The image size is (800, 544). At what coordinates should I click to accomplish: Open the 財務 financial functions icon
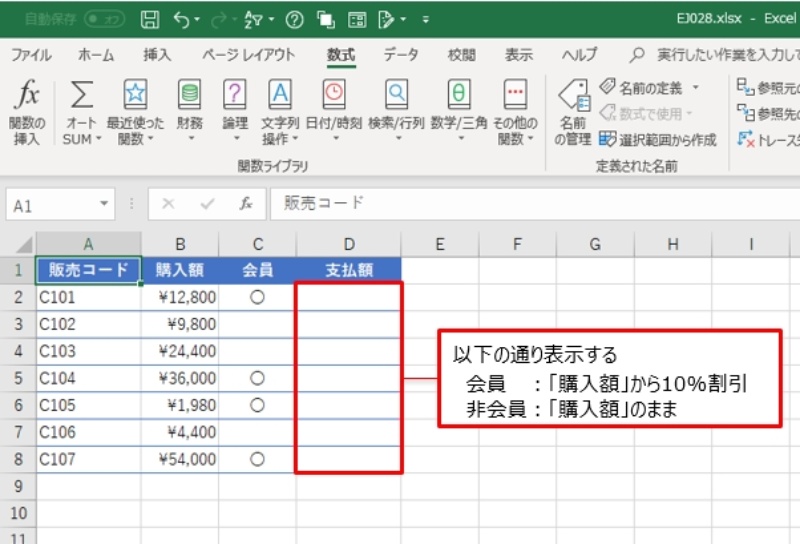[x=189, y=97]
